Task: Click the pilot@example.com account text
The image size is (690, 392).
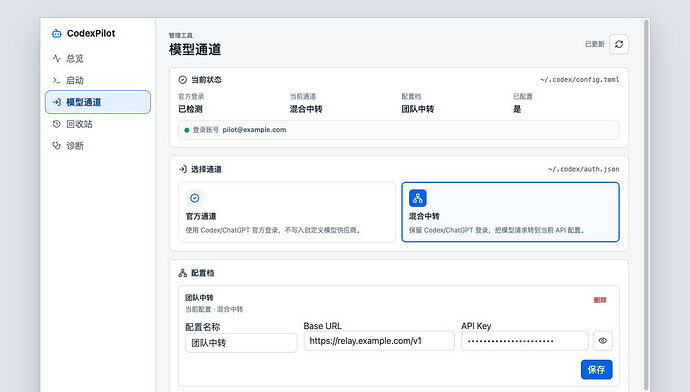Action: coord(254,130)
